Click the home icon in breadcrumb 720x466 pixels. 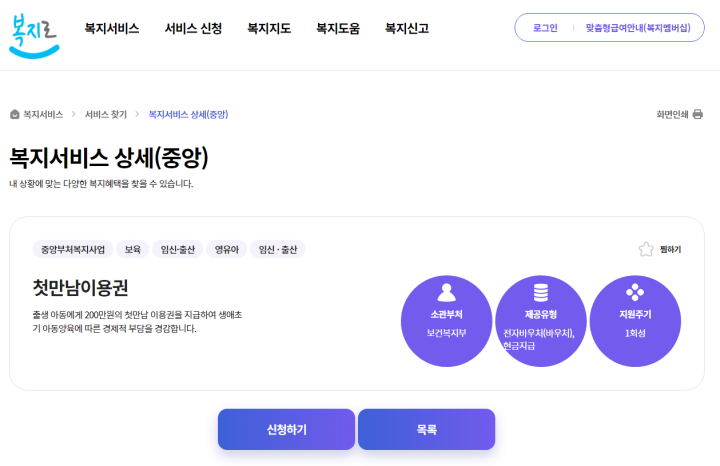click(15, 114)
